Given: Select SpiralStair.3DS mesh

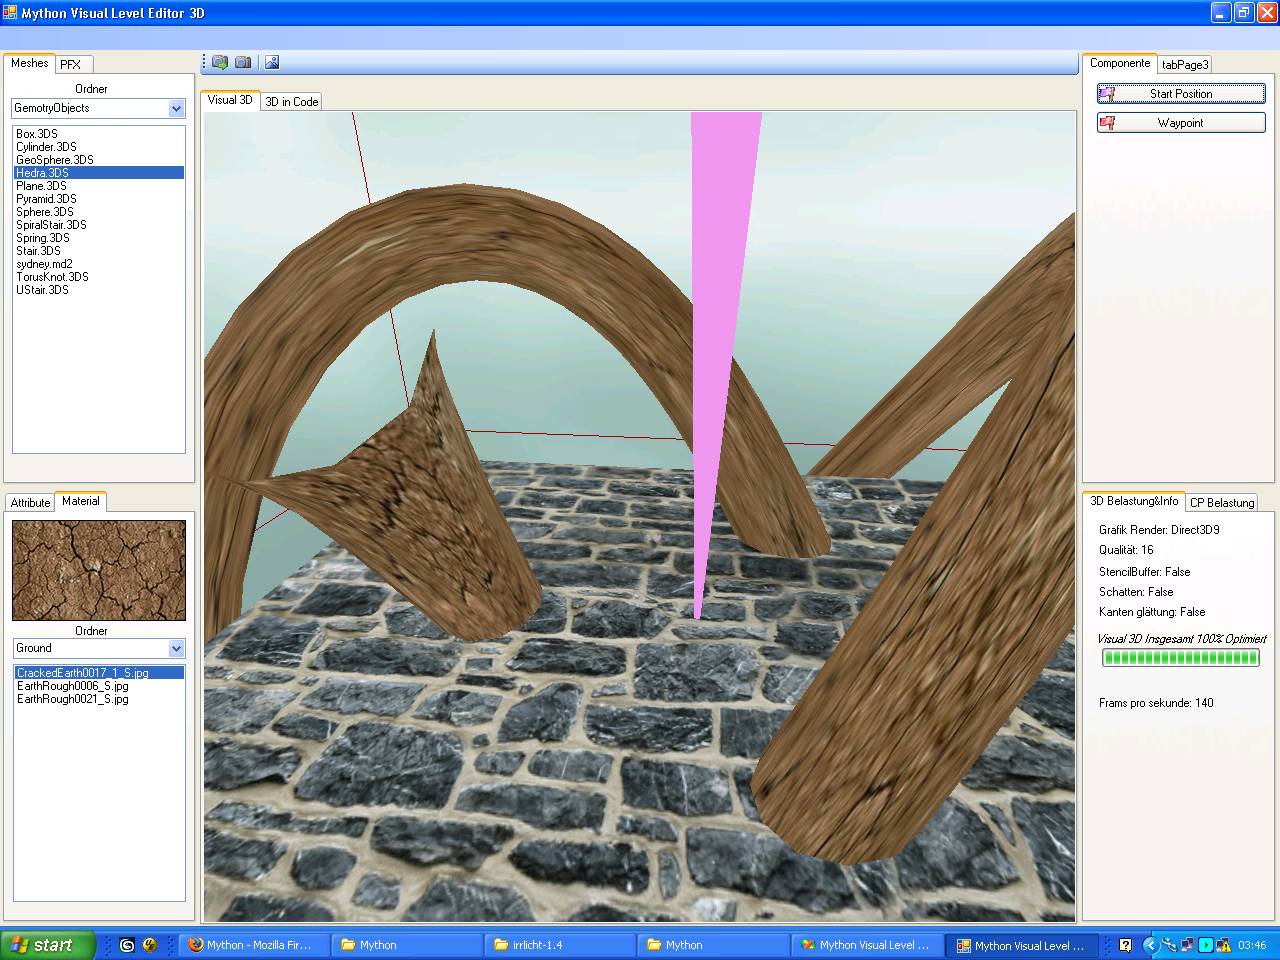Looking at the screenshot, I should click(x=98, y=225).
